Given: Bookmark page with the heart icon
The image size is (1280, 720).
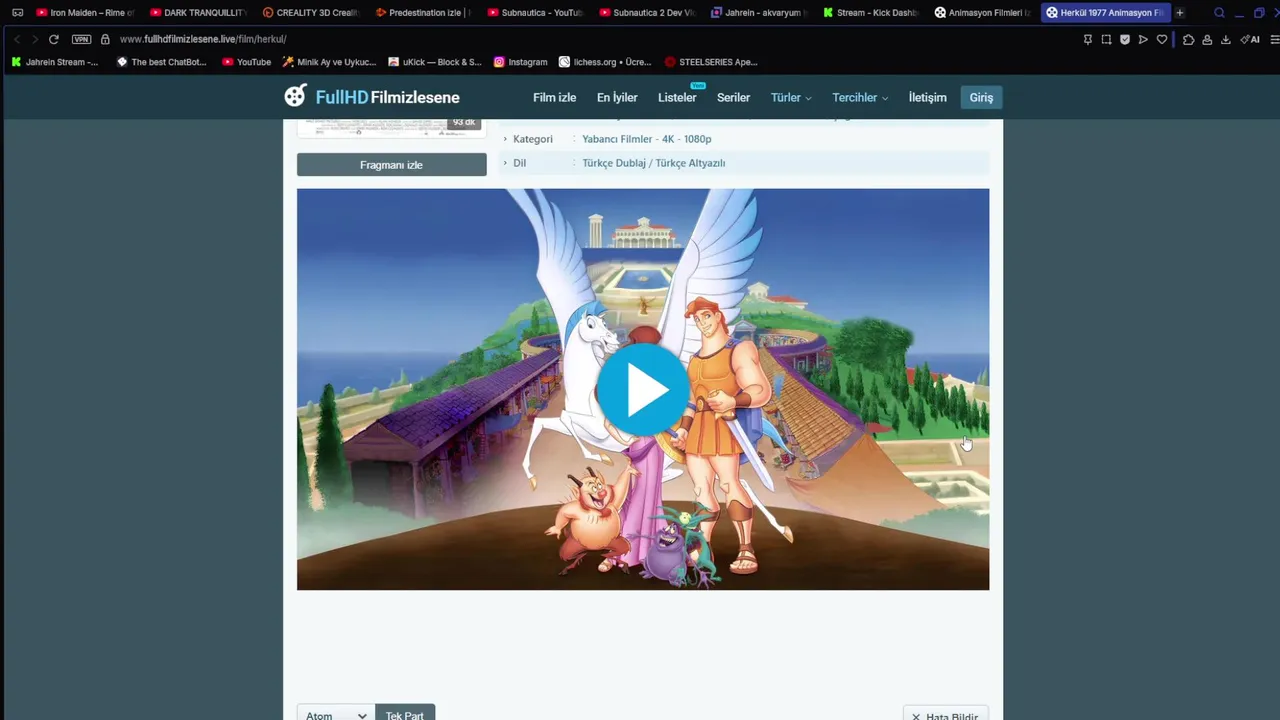Looking at the screenshot, I should pos(1162,39).
